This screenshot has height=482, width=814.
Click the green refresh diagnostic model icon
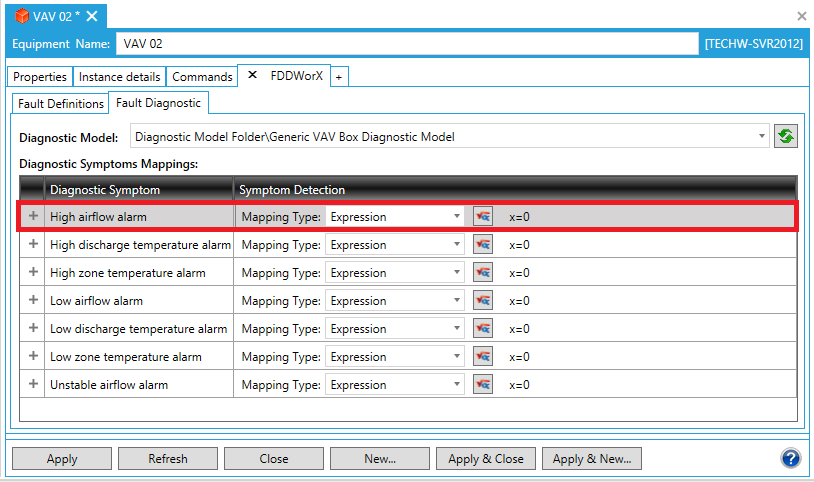(786, 137)
